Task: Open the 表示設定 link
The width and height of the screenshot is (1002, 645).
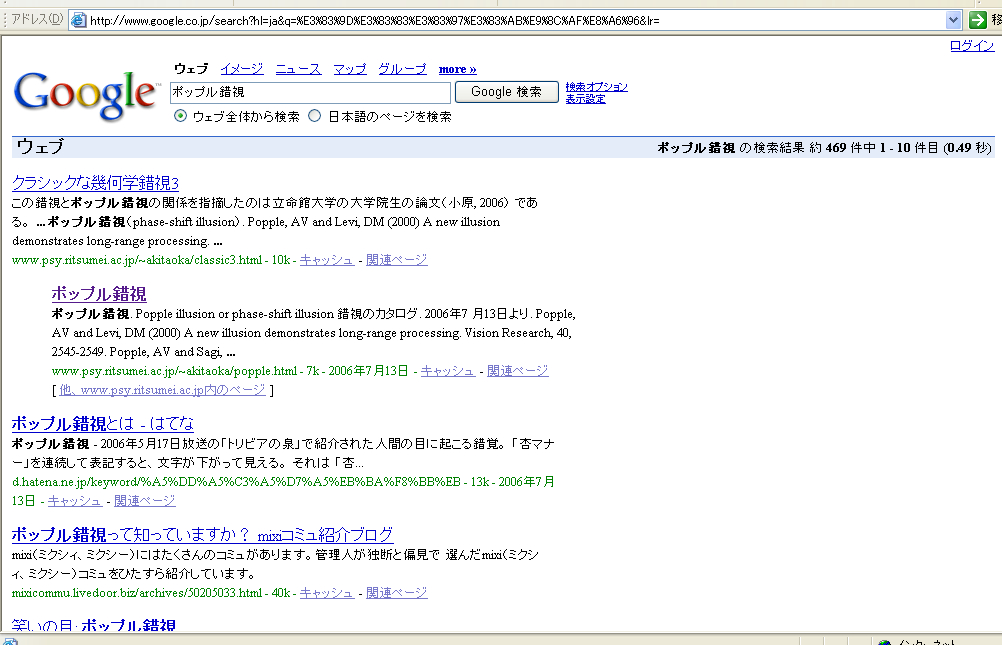Action: (x=585, y=99)
